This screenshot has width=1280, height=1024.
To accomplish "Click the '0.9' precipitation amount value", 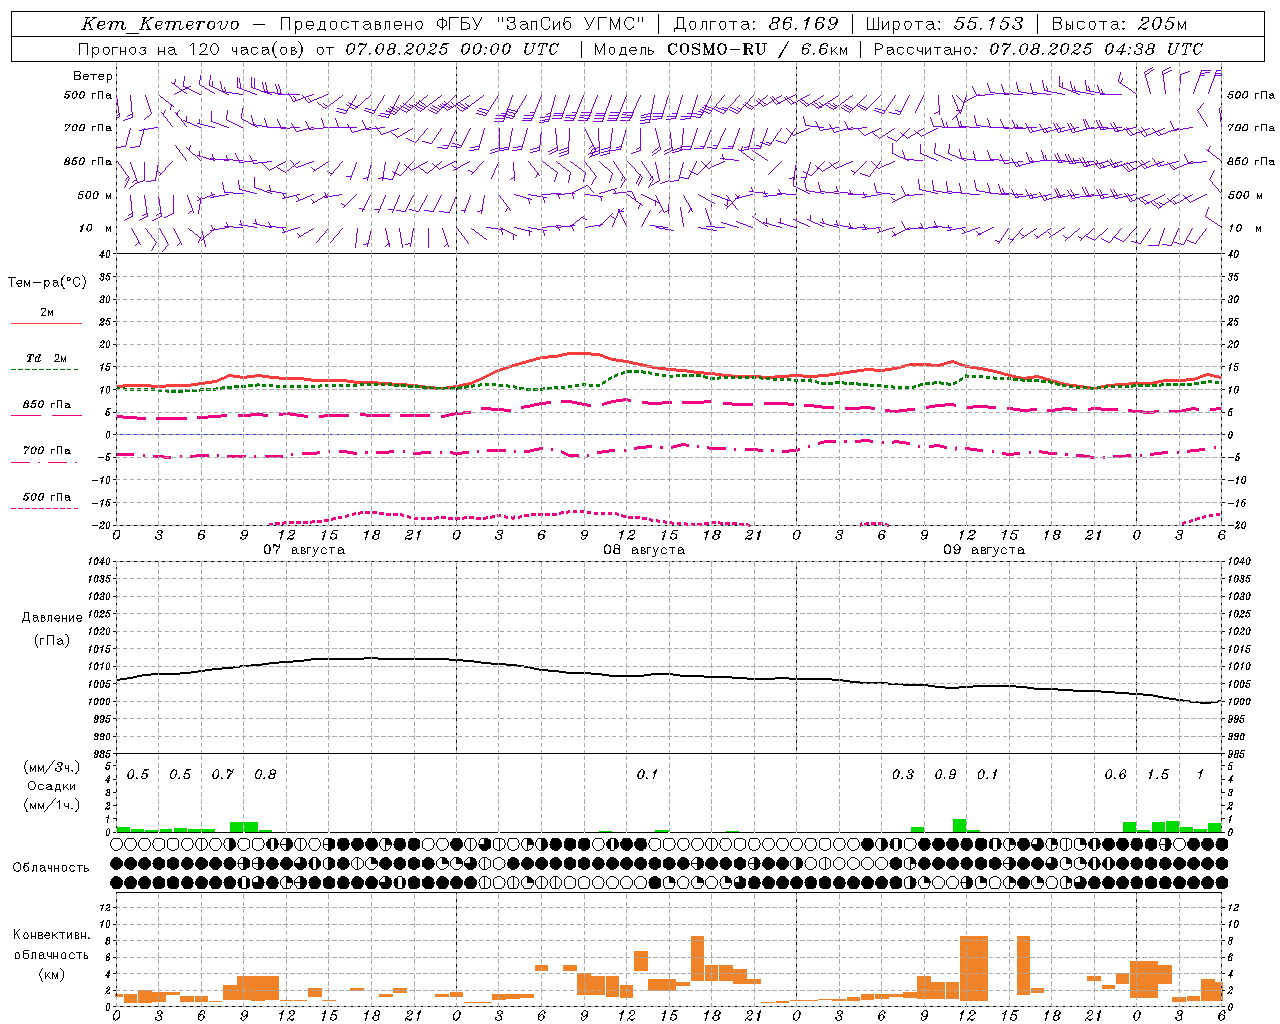I will [x=945, y=774].
